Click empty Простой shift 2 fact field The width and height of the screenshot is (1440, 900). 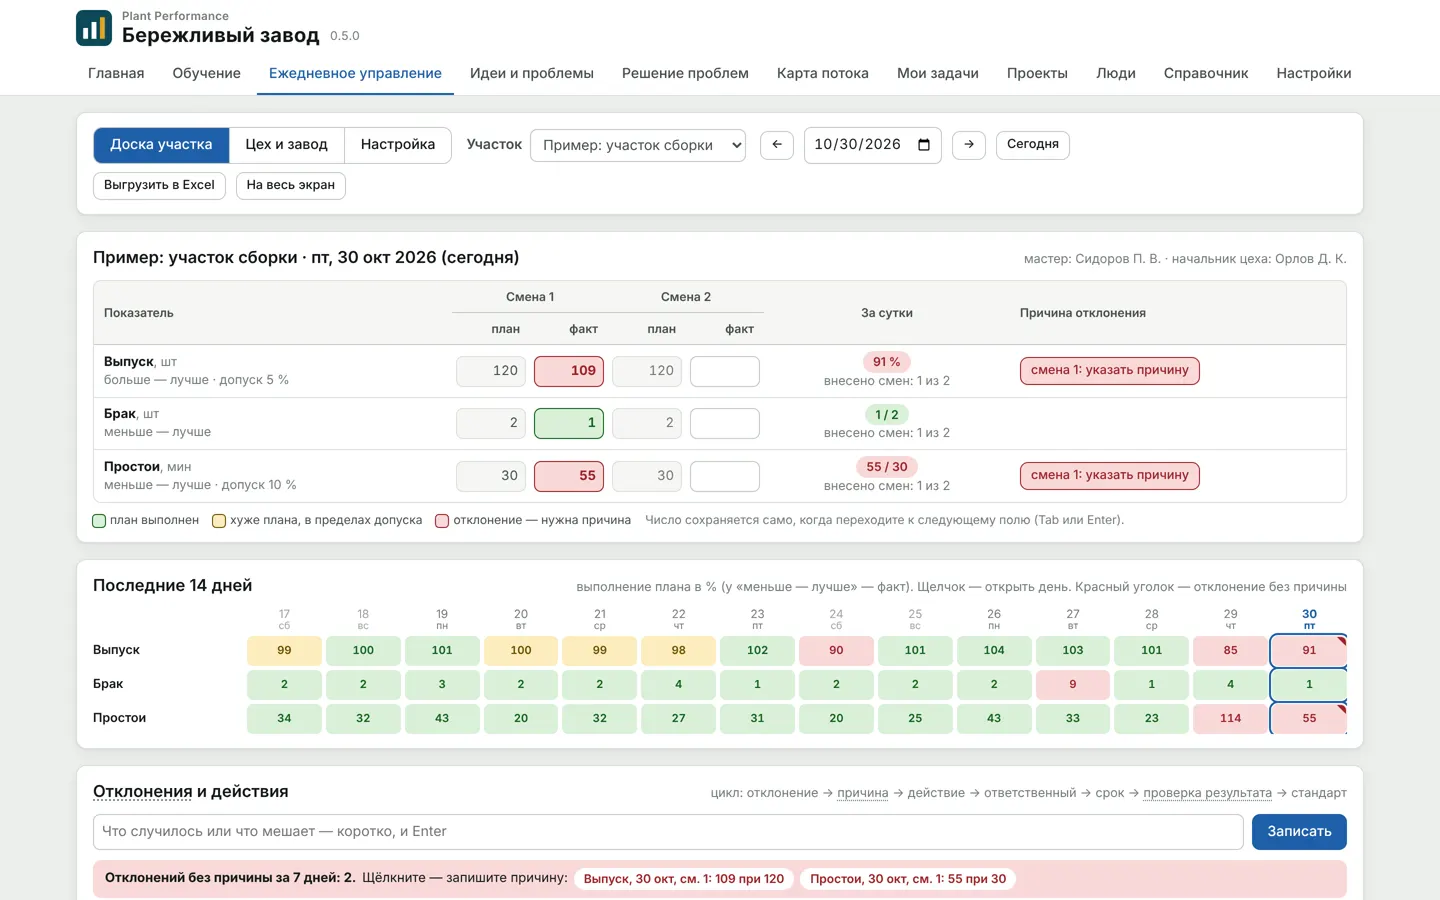[725, 476]
